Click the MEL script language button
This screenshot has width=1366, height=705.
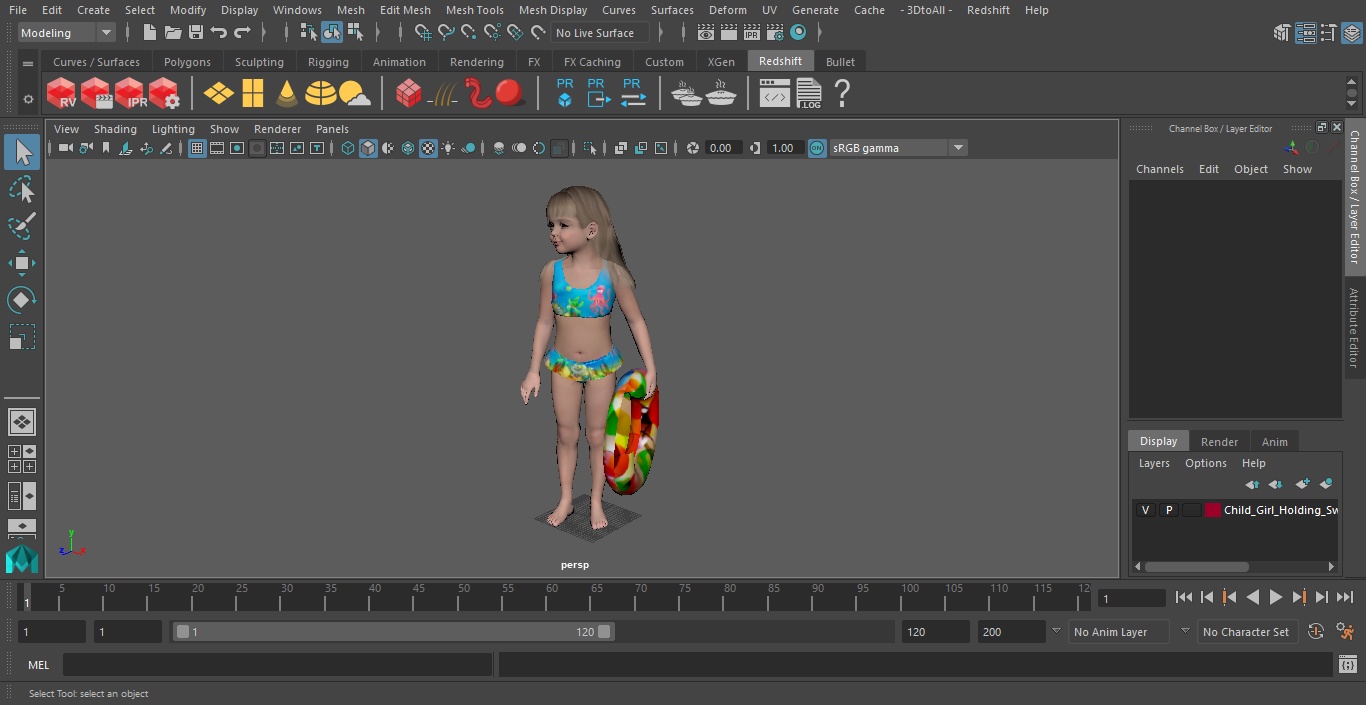click(x=38, y=665)
